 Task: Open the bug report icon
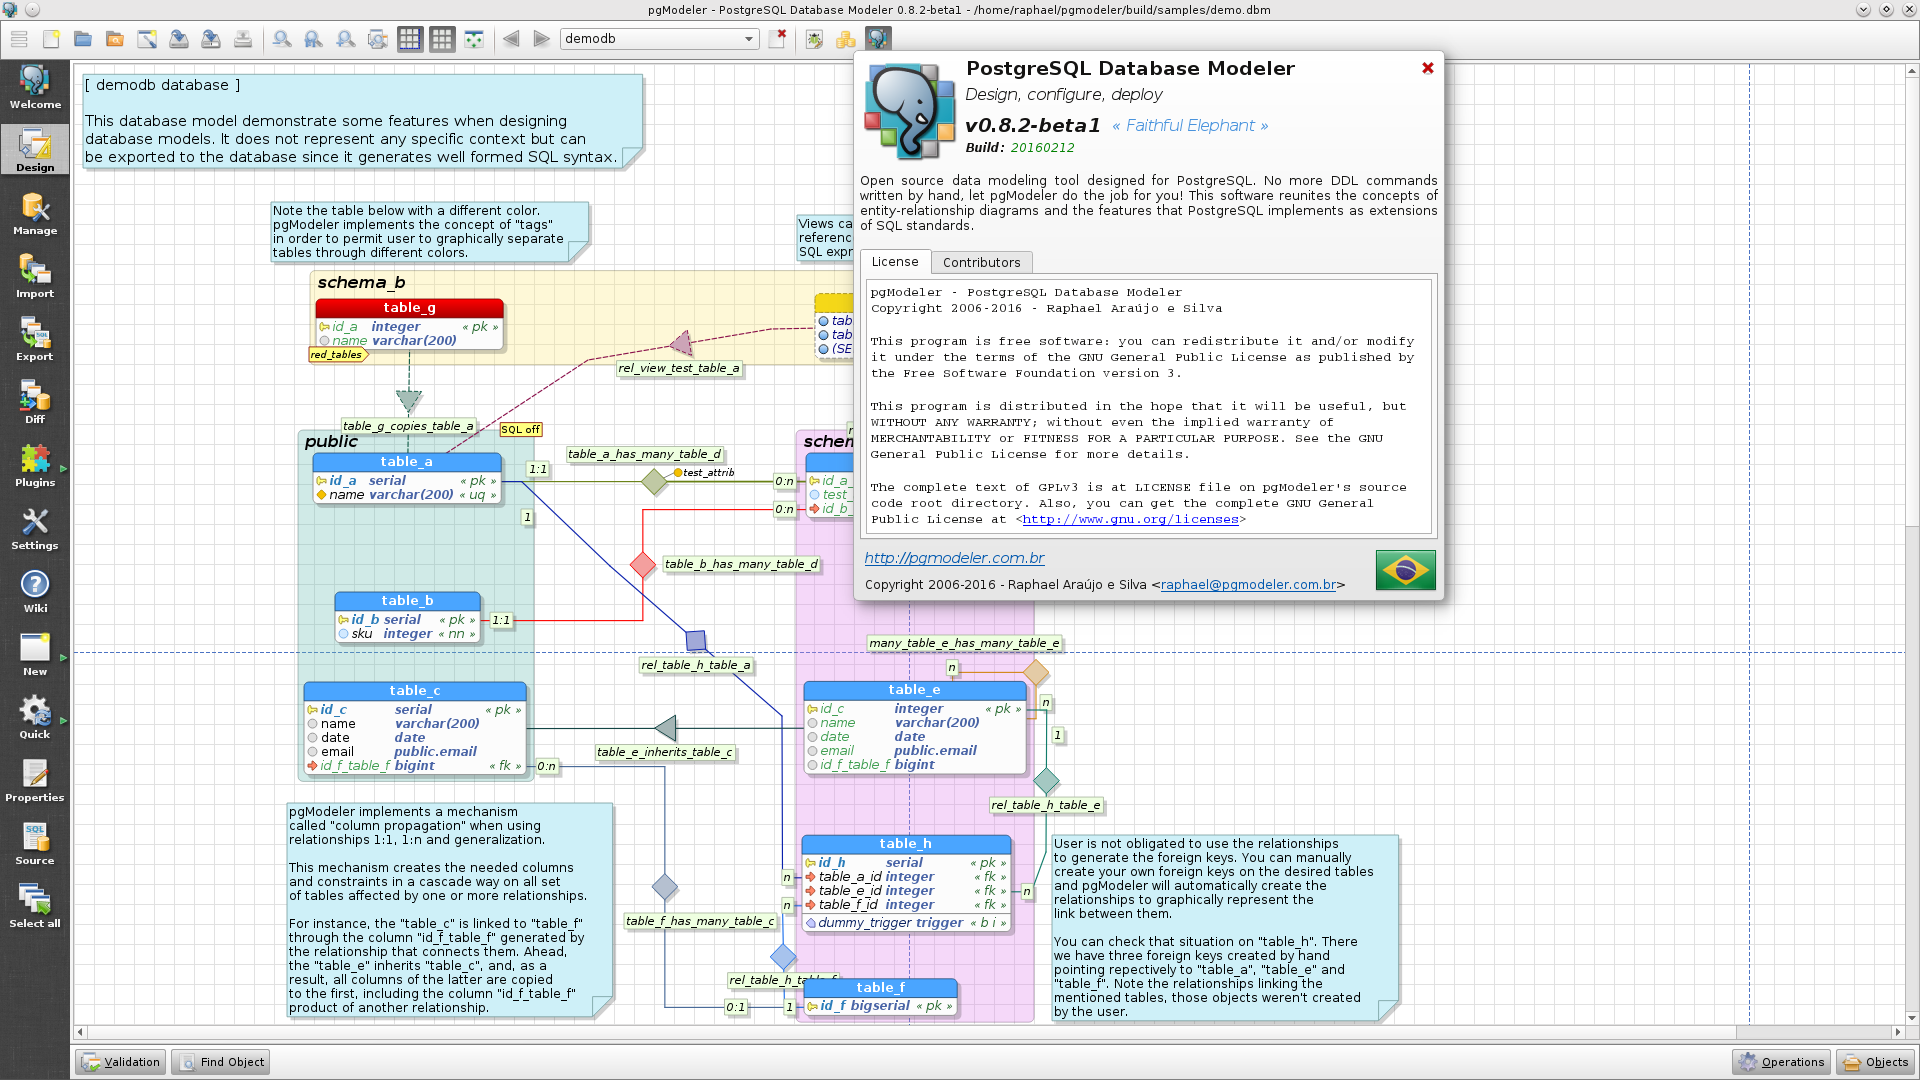(x=815, y=39)
